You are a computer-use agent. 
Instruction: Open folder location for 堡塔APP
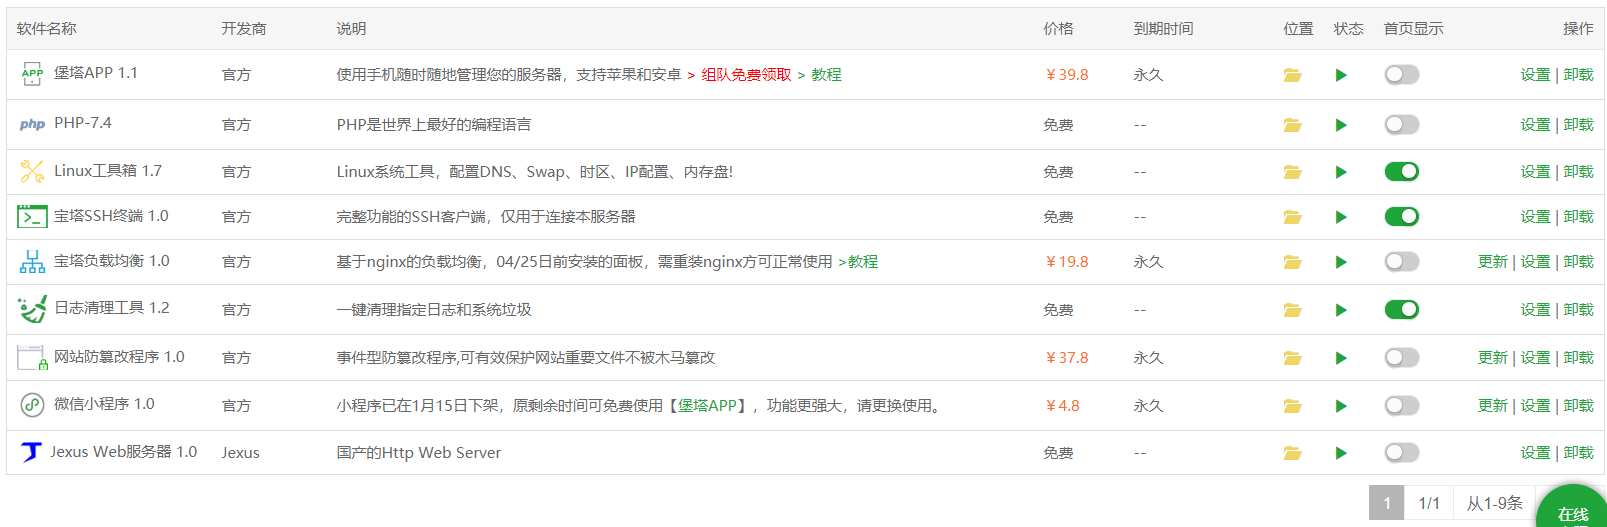pyautogui.click(x=1292, y=75)
